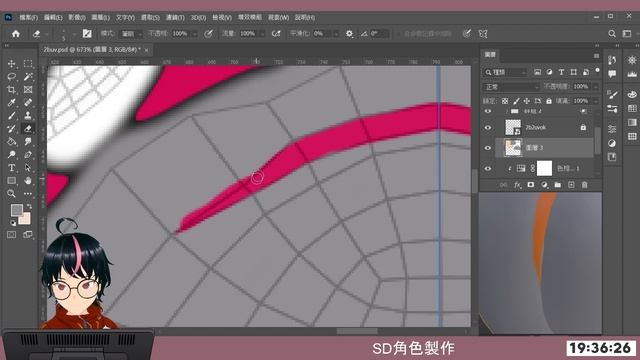This screenshot has width=640, height=360.
Task: Select the Crop tool
Action: [x=11, y=89]
